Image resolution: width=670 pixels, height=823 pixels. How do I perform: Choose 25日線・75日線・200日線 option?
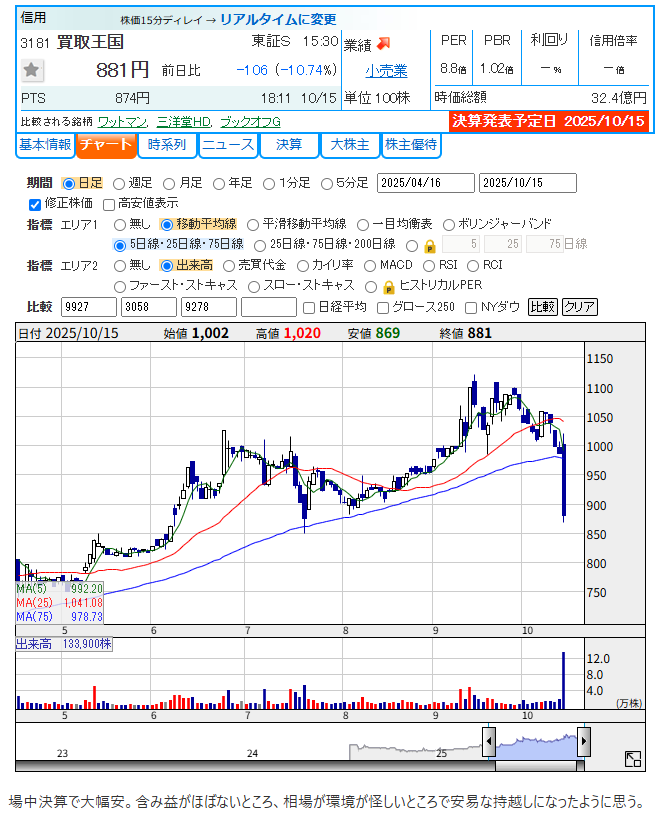pos(260,245)
